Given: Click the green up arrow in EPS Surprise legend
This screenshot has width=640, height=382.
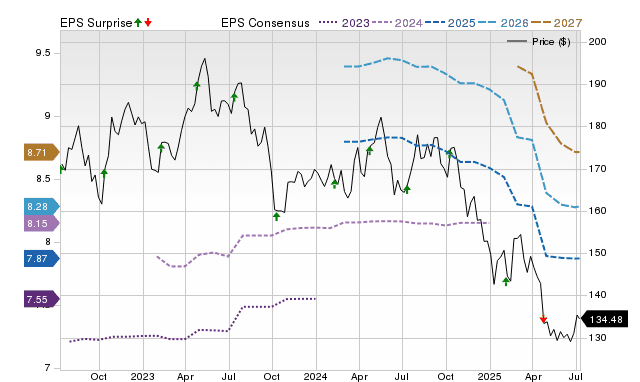Looking at the screenshot, I should (x=138, y=22).
